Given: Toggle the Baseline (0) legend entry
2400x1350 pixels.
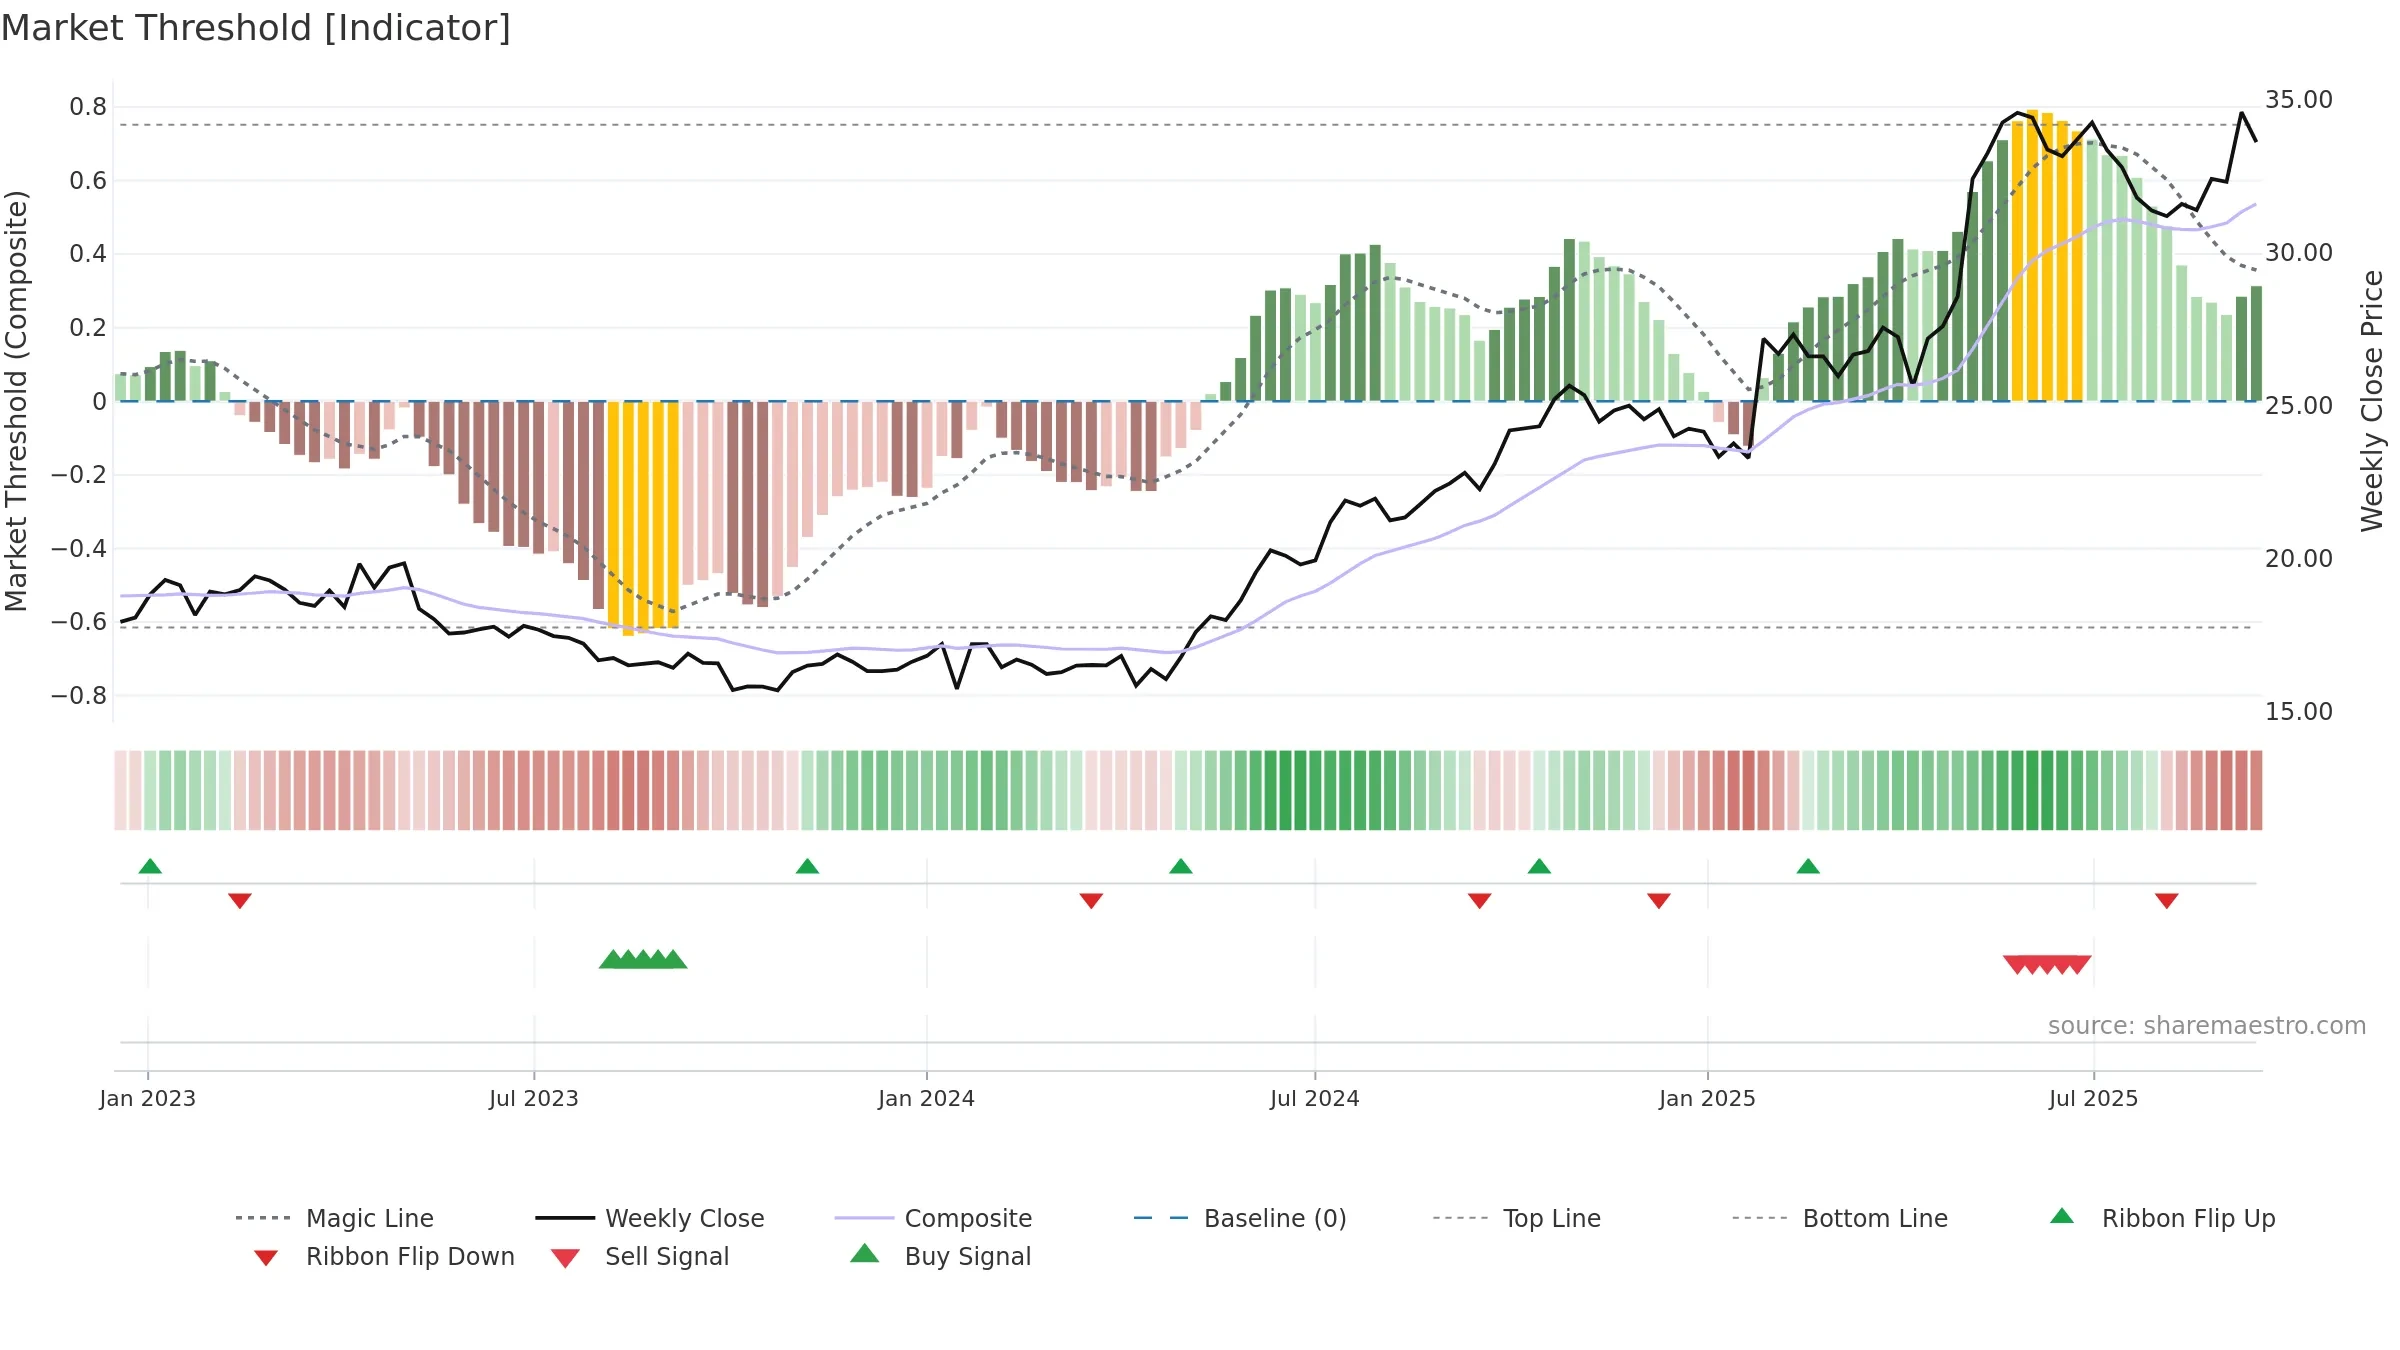Looking at the screenshot, I should pos(1240,1218).
